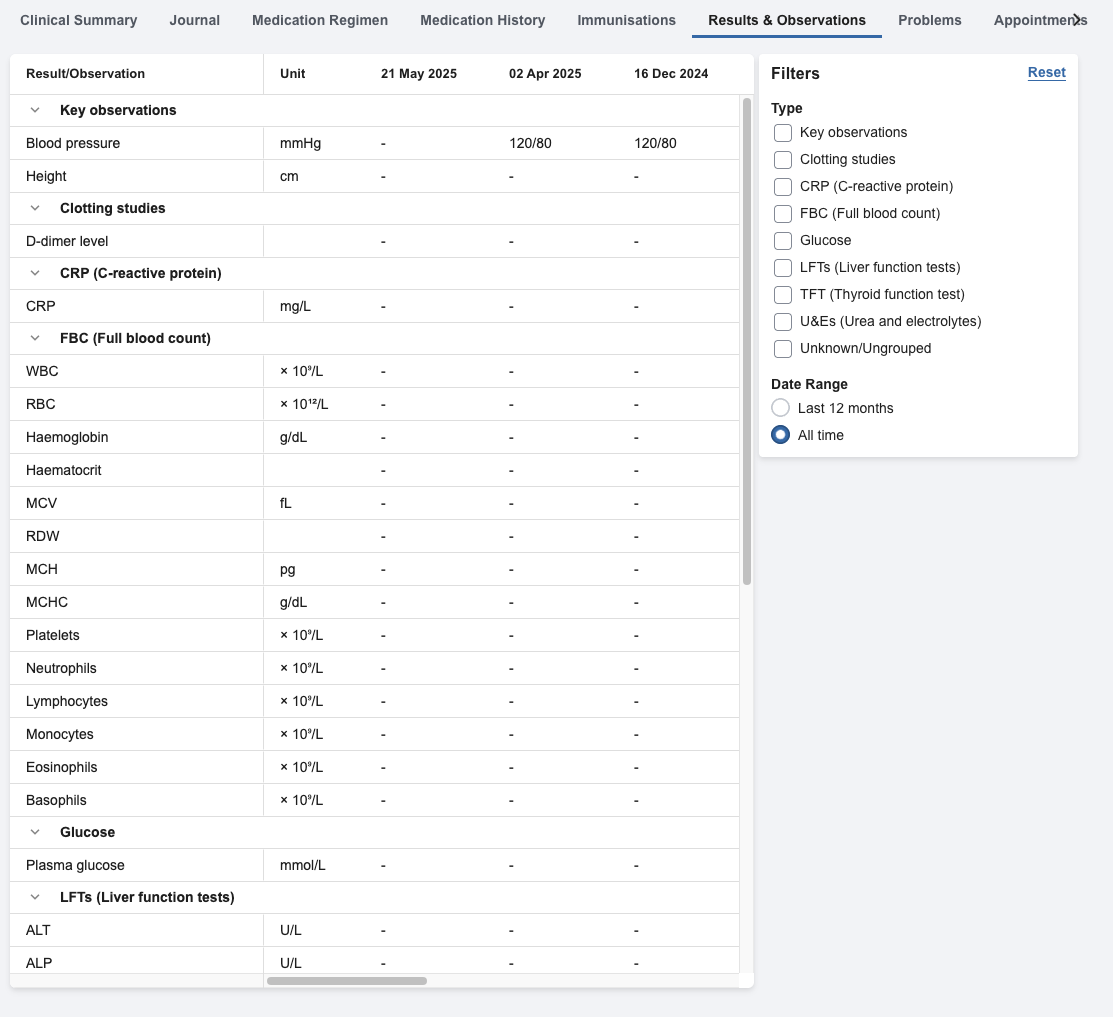Go to the Immunisations tab
The width and height of the screenshot is (1113, 1017).
(x=626, y=20)
